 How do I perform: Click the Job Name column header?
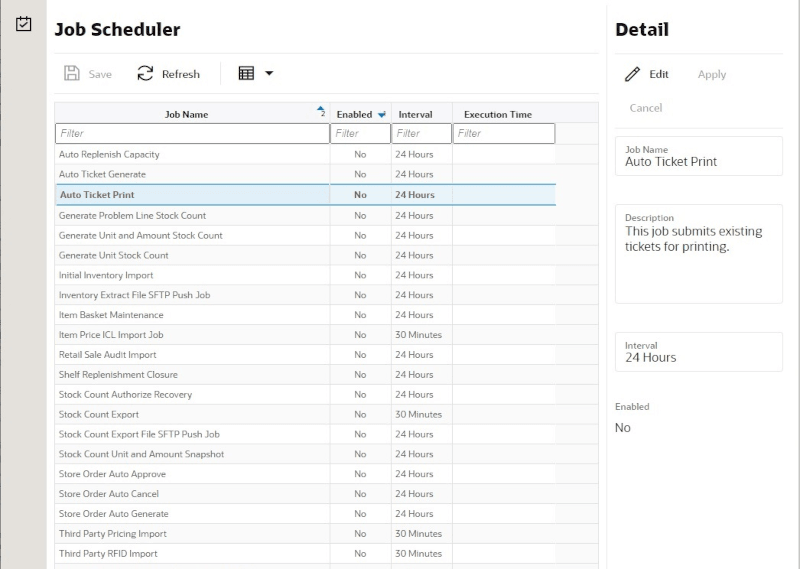click(x=186, y=115)
